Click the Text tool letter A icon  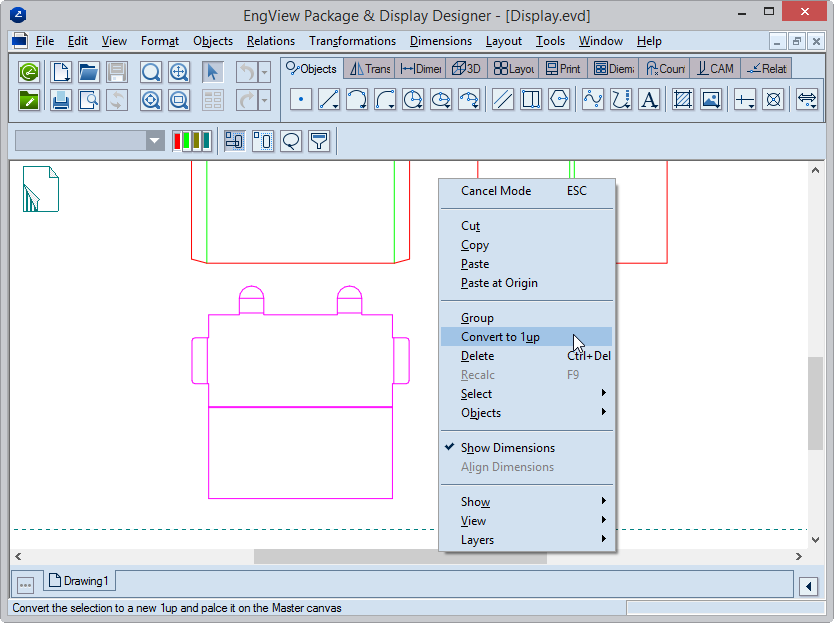coord(649,99)
